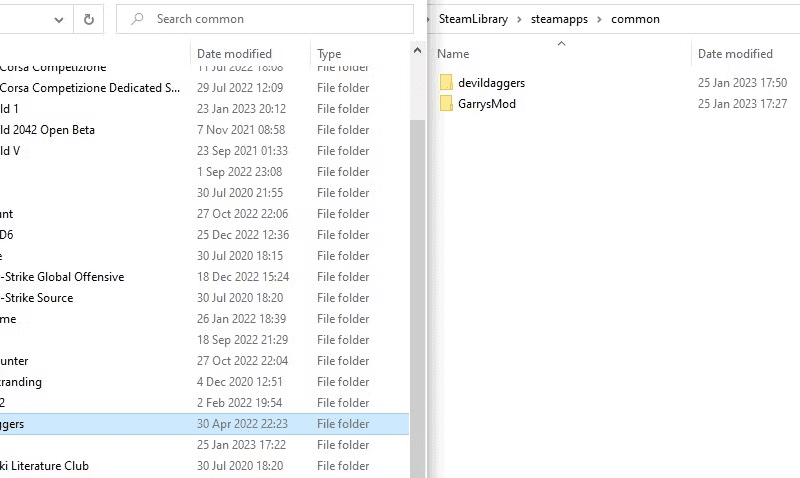
Task: Select the row dated 30 Jul 2020 21:55
Action: coord(204,192)
